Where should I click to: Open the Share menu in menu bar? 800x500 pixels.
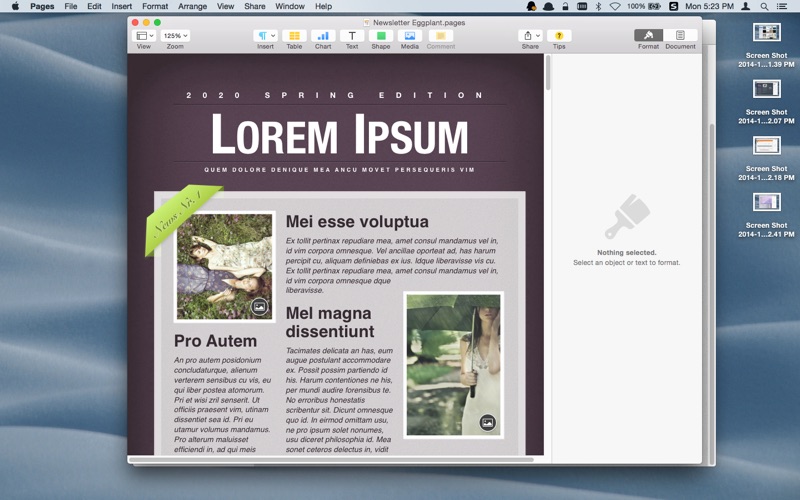coord(255,6)
